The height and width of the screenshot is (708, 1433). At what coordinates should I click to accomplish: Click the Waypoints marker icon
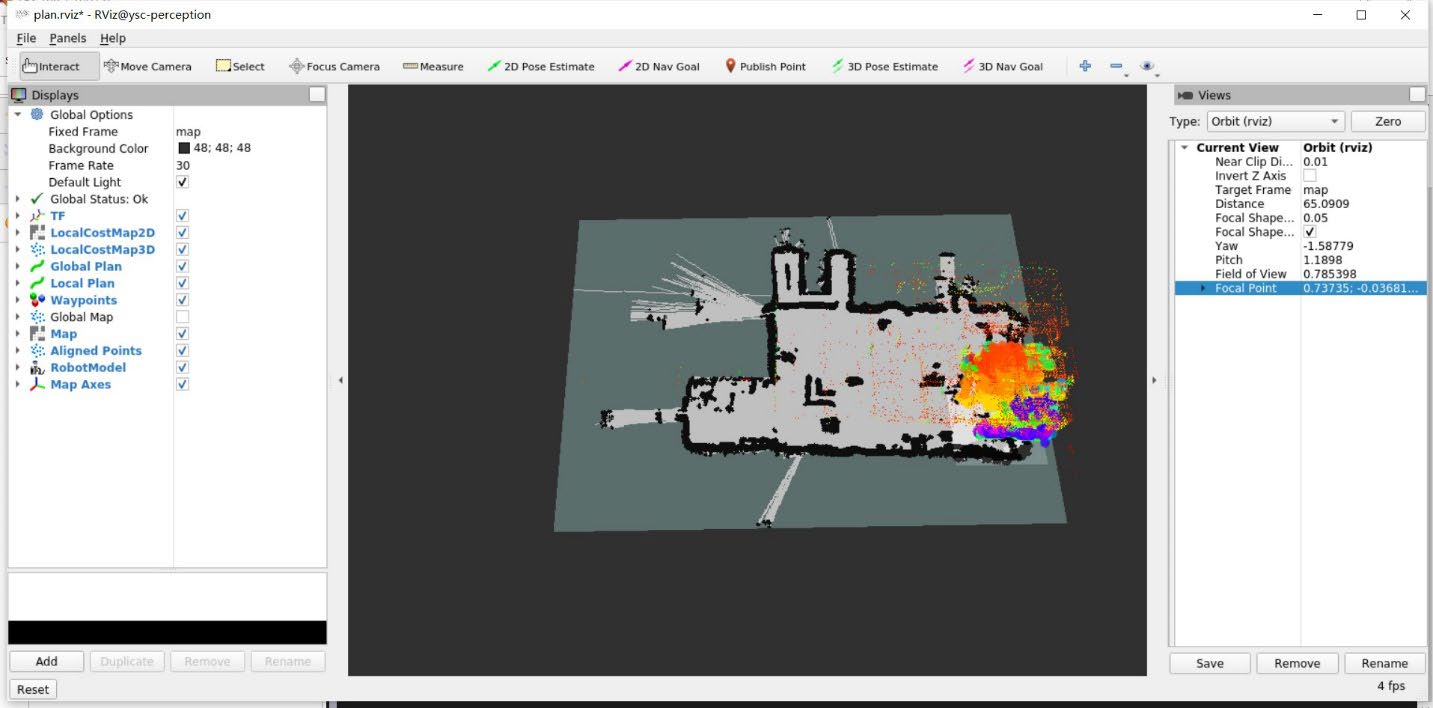coord(38,300)
